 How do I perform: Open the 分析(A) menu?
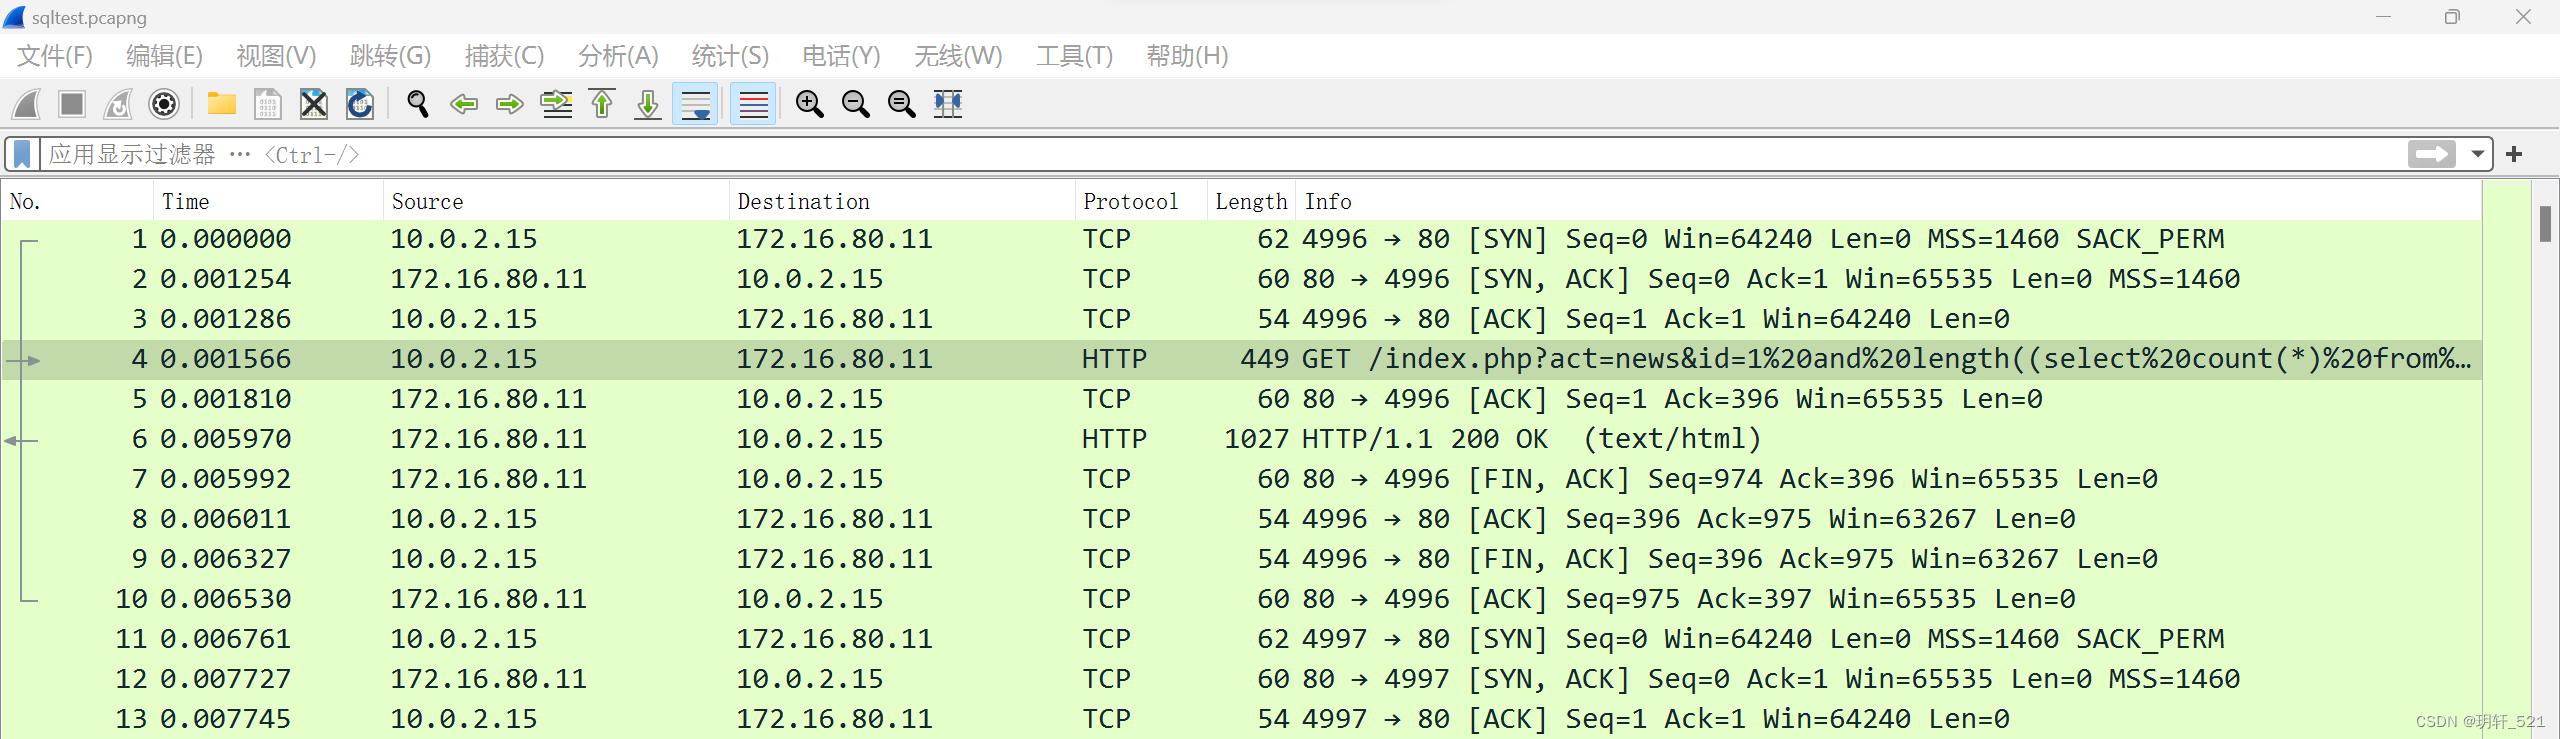coord(618,56)
